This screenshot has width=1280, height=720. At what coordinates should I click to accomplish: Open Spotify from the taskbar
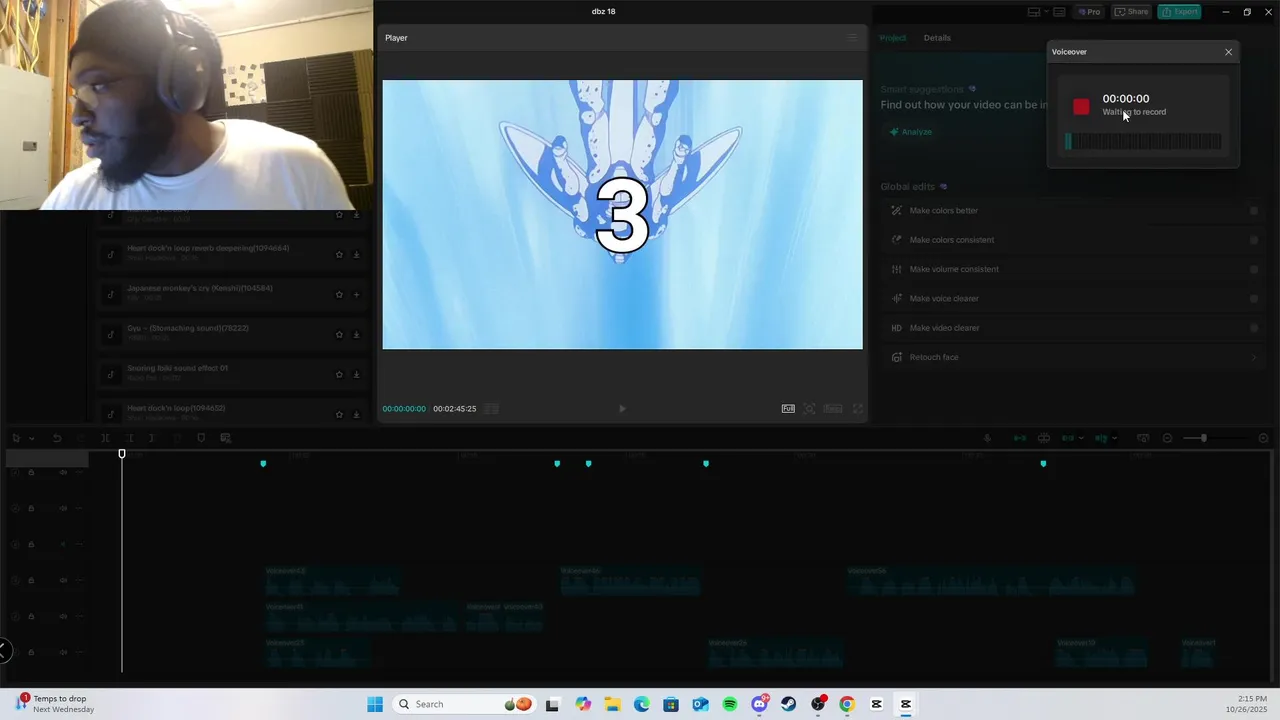pyautogui.click(x=730, y=704)
